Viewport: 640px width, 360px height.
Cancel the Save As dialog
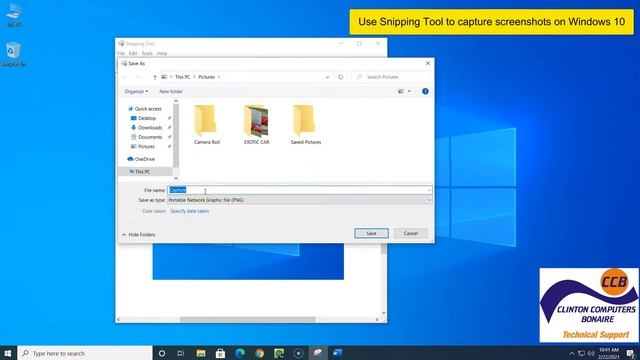pos(411,233)
